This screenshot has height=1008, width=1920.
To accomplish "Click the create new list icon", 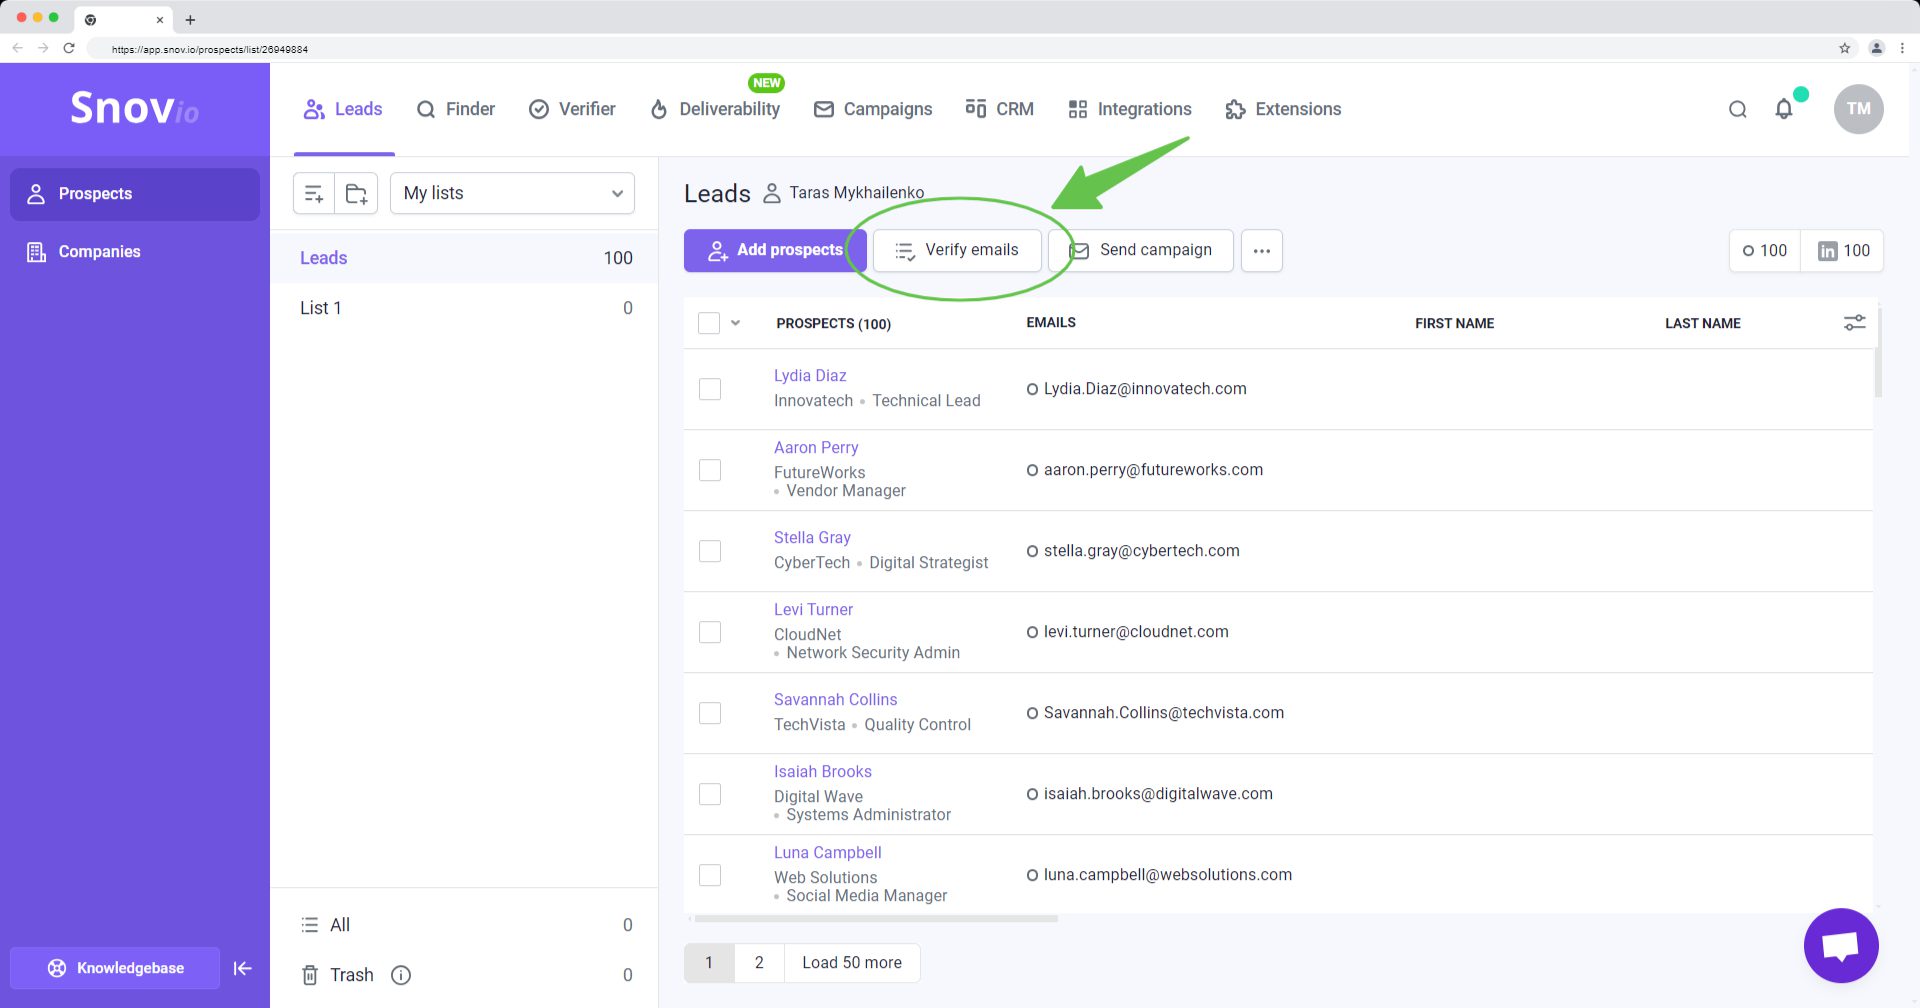I will [314, 194].
